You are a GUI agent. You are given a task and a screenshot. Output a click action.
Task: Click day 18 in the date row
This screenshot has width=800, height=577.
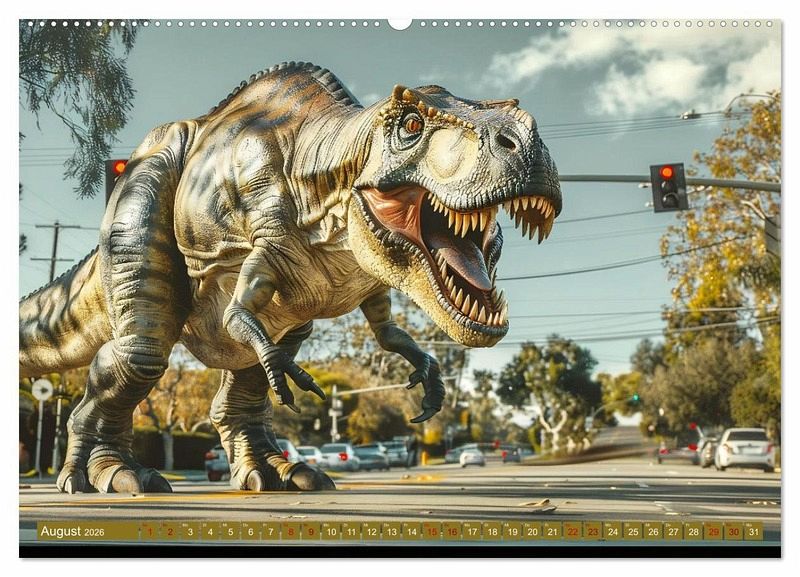point(492,531)
